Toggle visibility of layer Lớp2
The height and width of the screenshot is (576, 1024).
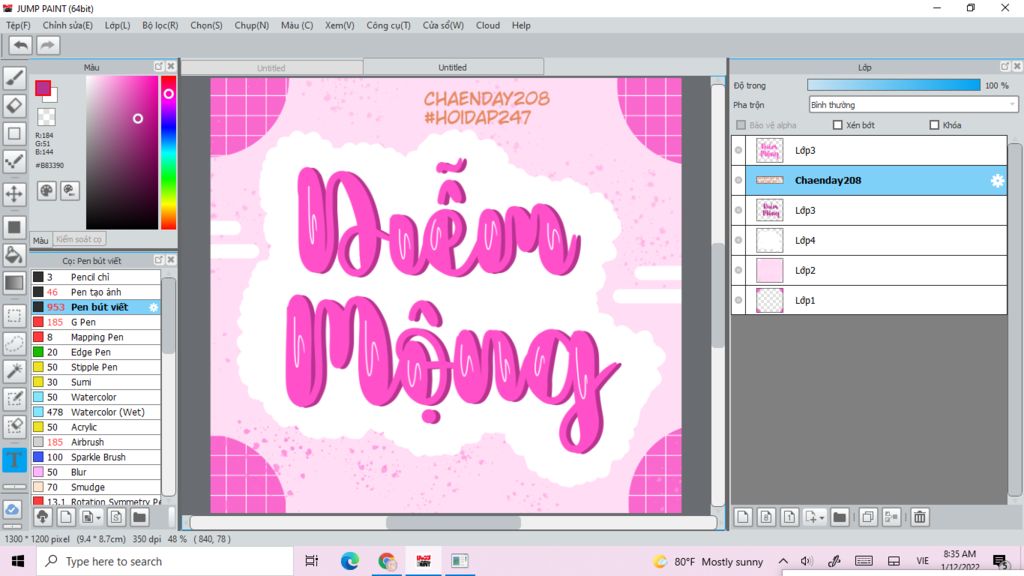739,270
